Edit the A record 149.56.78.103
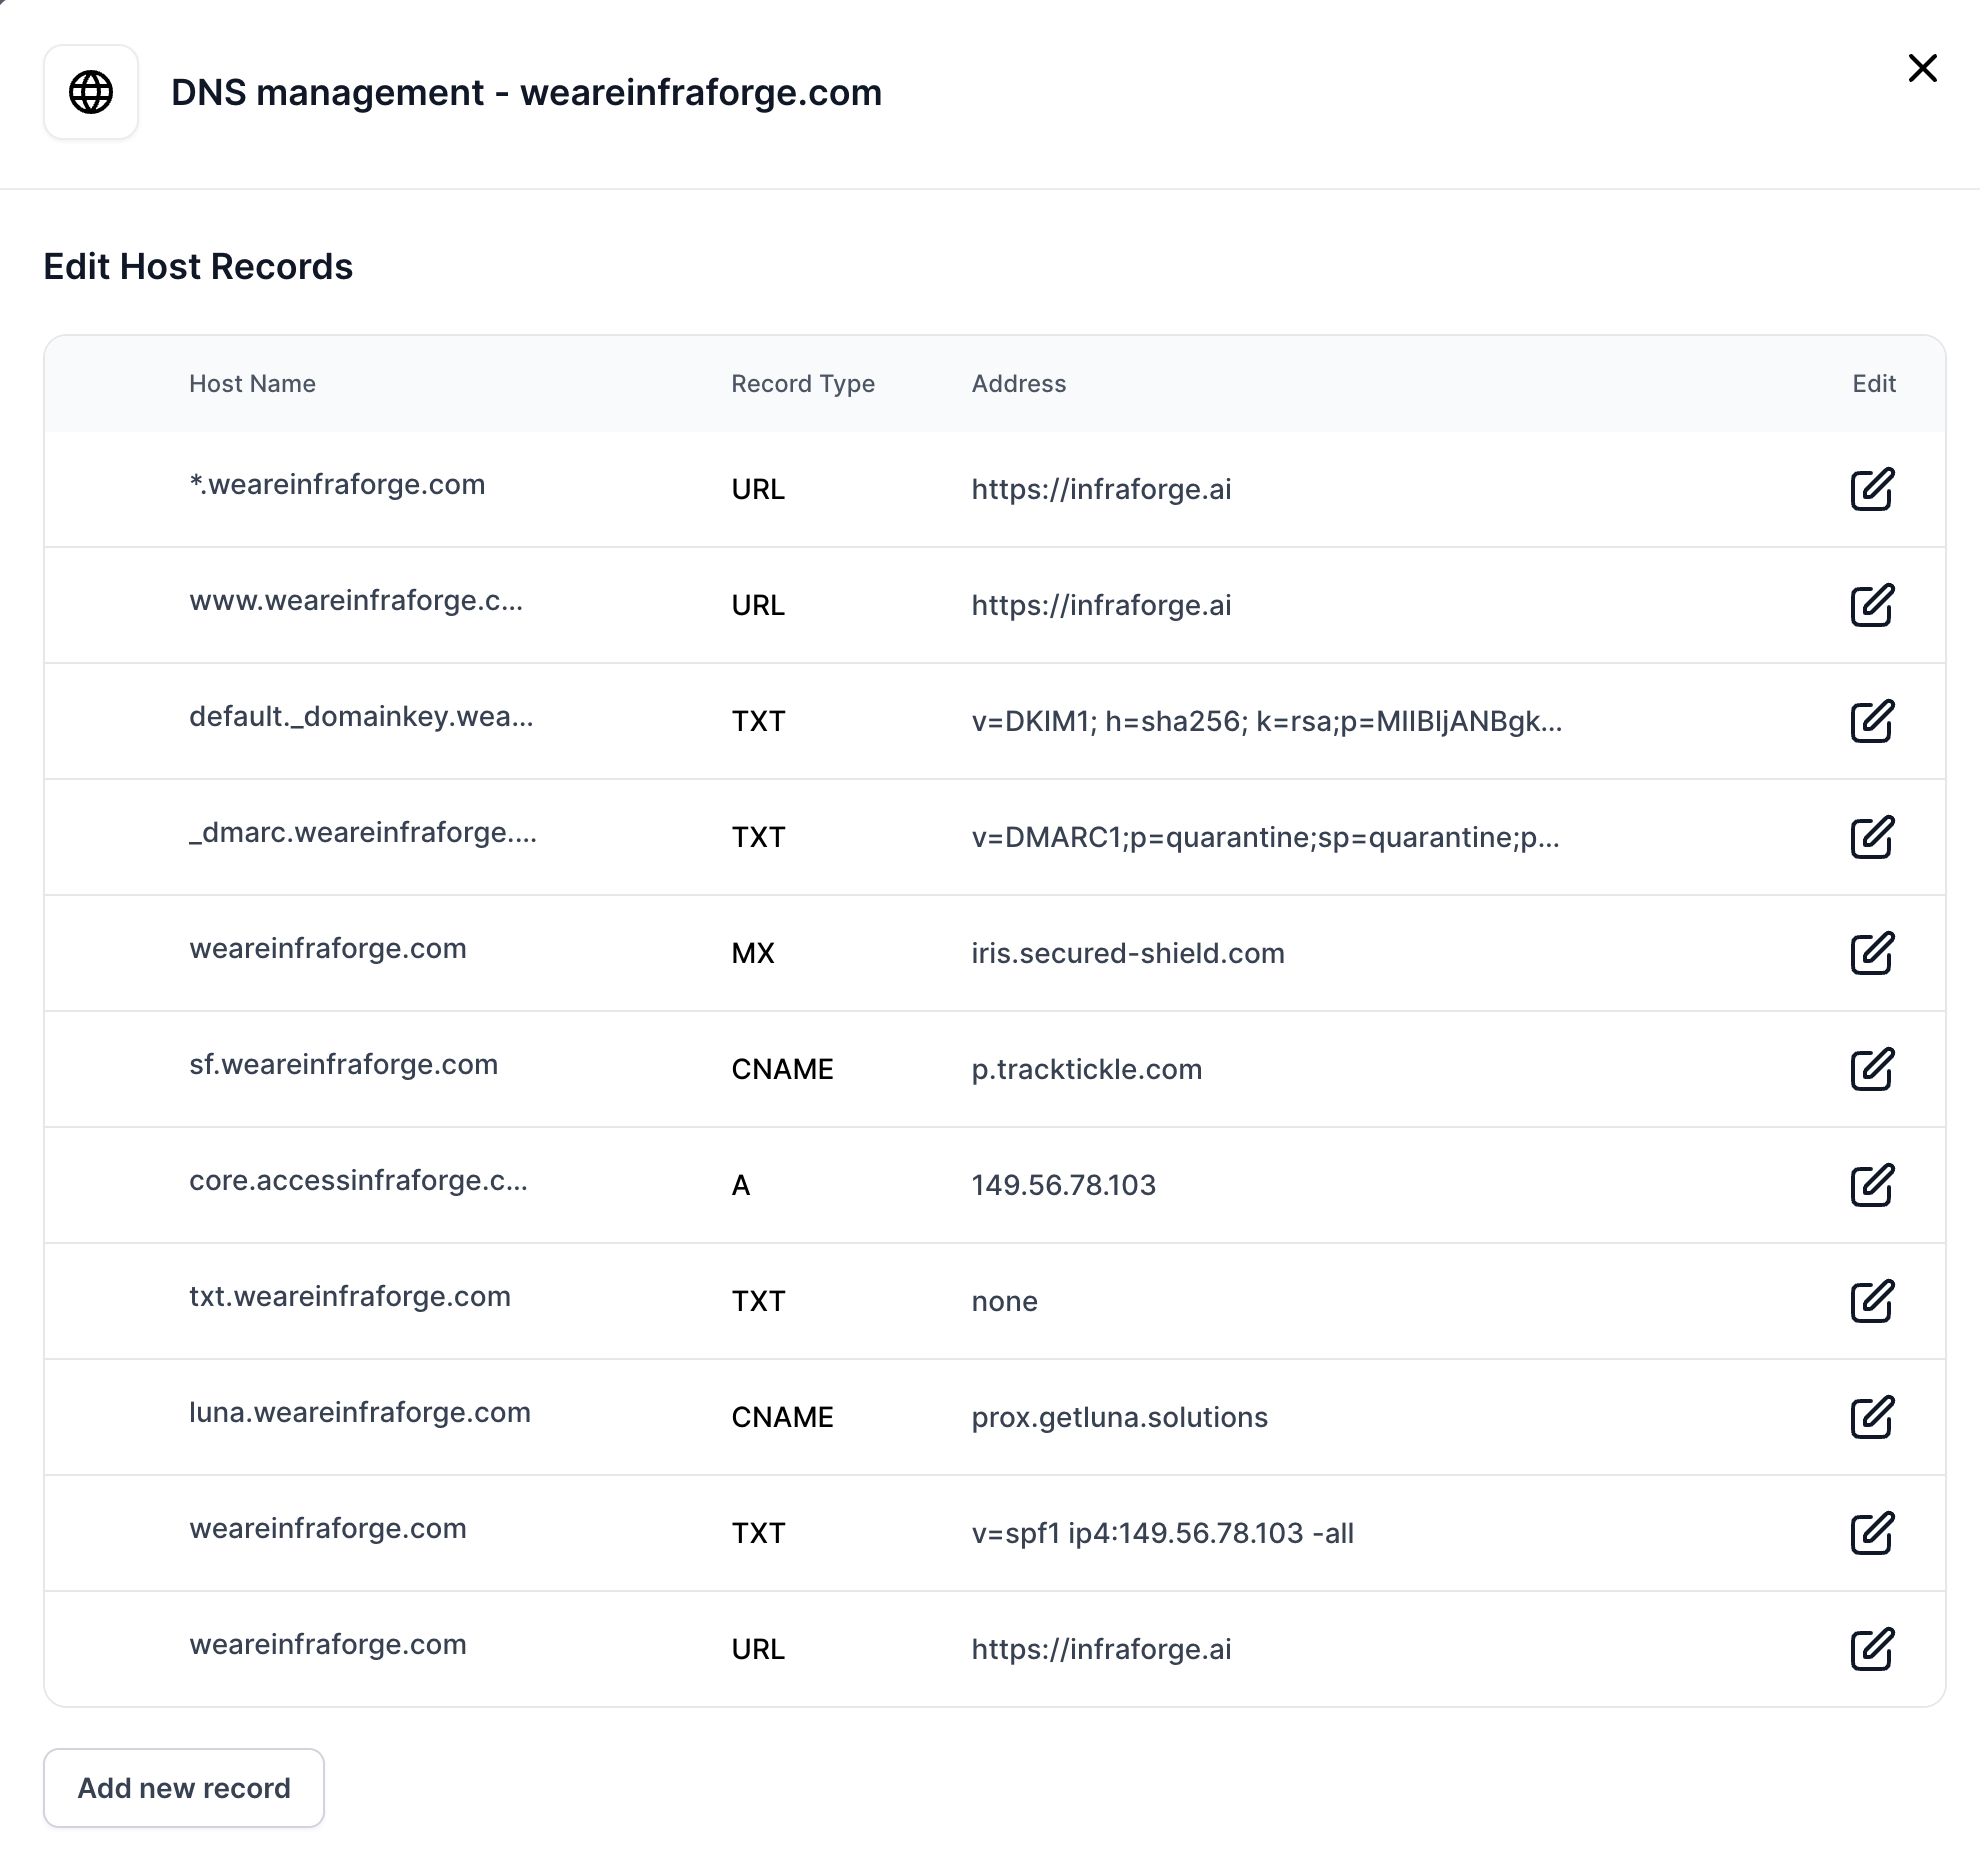 [1872, 1185]
